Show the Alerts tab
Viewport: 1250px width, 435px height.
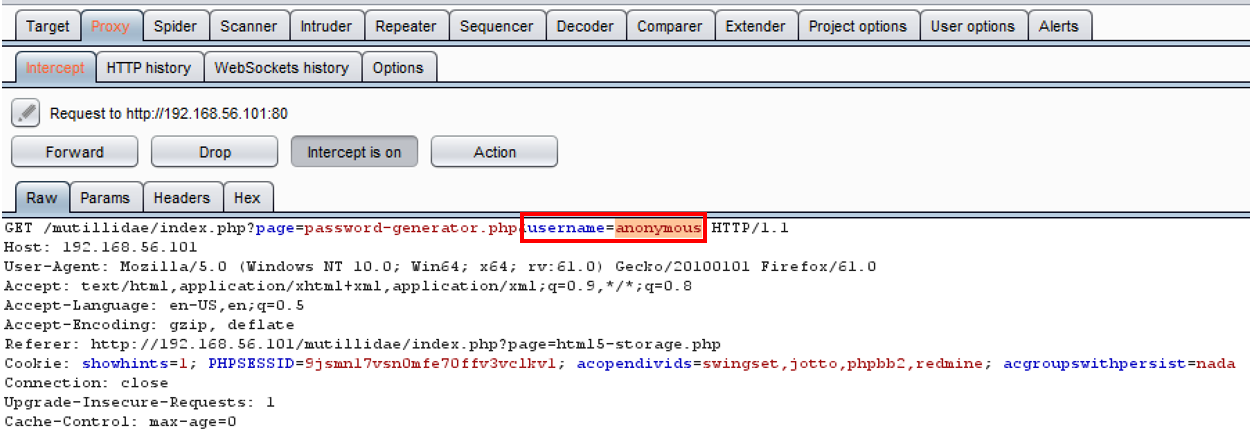[x=1059, y=26]
